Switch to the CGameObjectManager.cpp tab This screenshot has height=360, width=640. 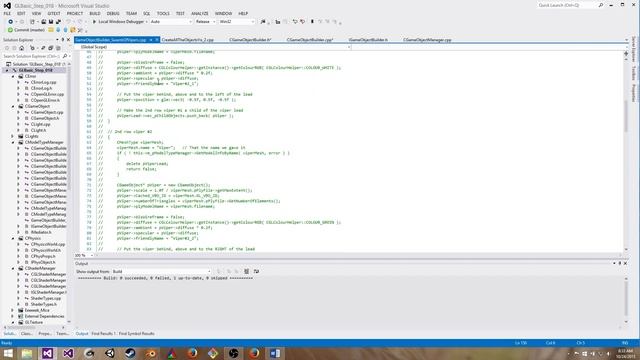coord(427,40)
